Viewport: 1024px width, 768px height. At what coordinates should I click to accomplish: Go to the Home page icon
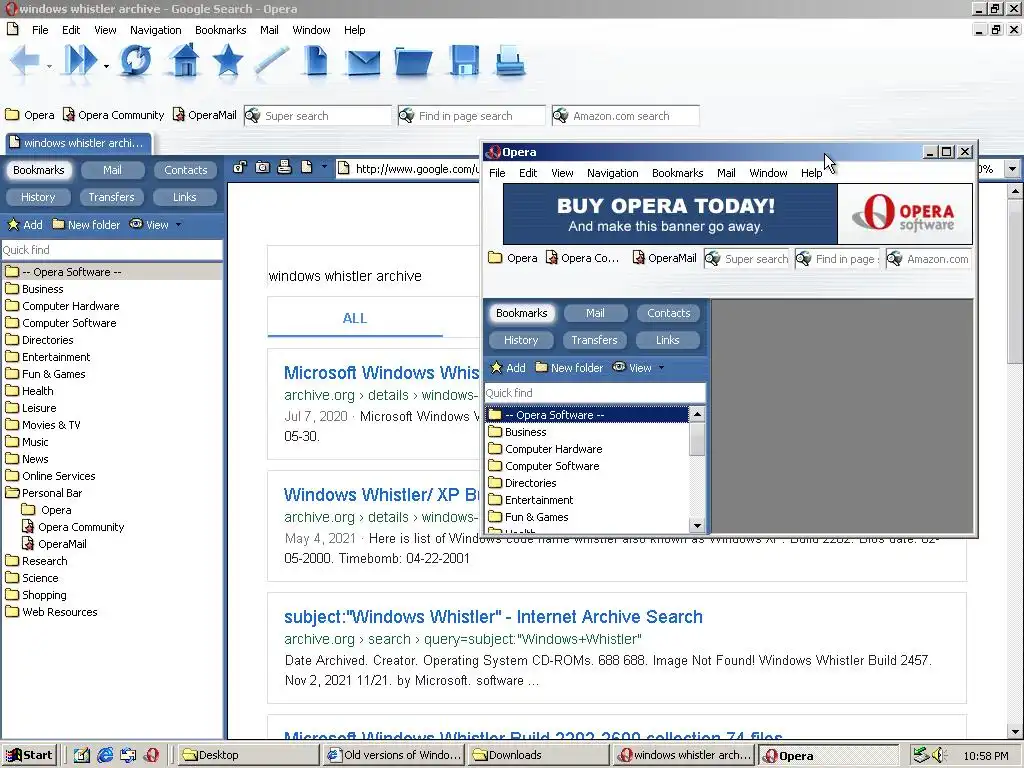pos(184,61)
